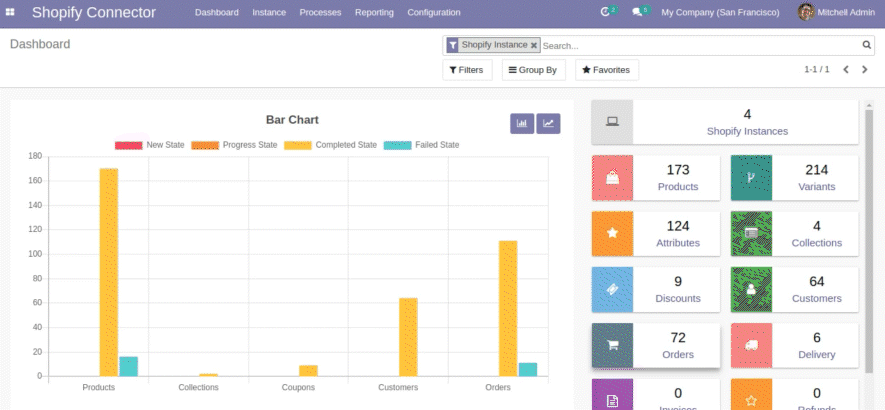
Task: Open the messages chat icon
Action: [637, 12]
